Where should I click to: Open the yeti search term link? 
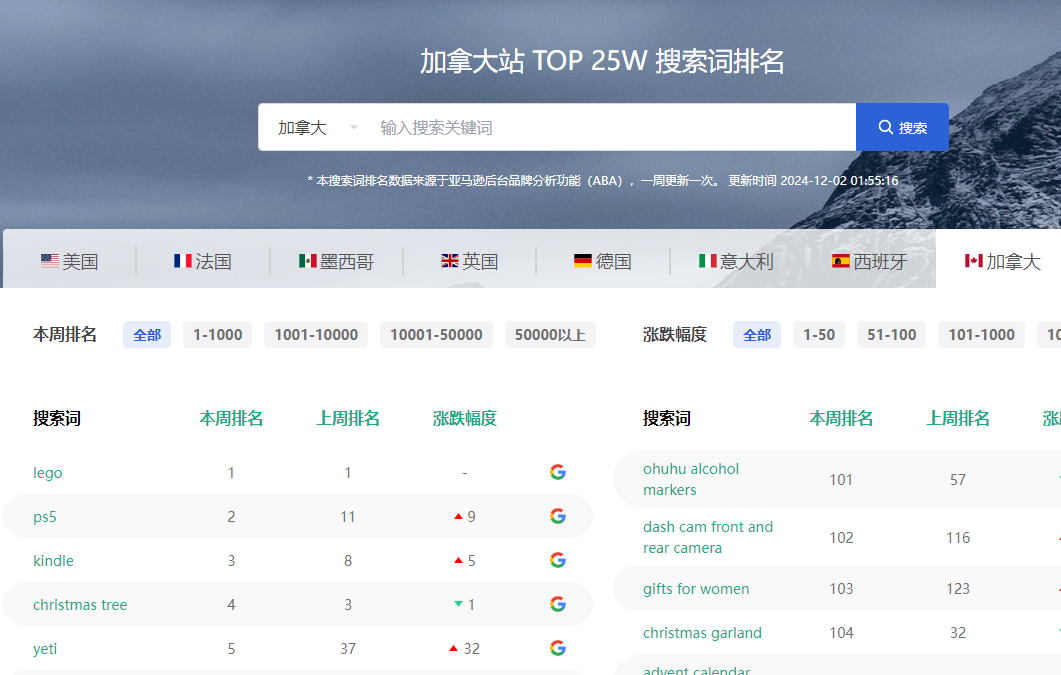[45, 649]
